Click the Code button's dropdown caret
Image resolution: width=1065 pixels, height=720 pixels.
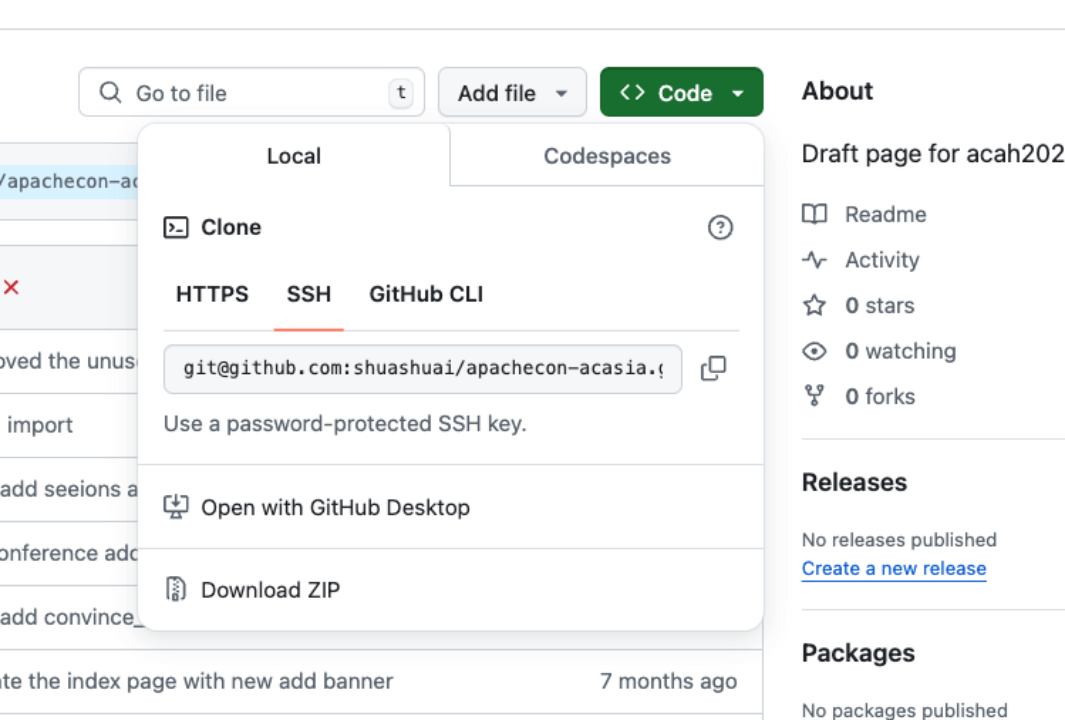click(x=737, y=92)
